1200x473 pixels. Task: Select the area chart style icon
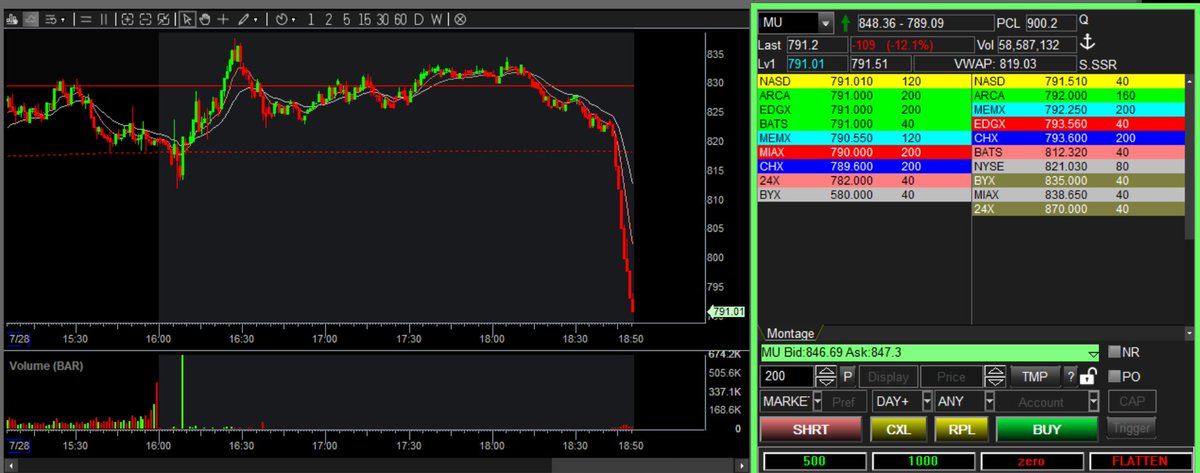click(x=31, y=19)
